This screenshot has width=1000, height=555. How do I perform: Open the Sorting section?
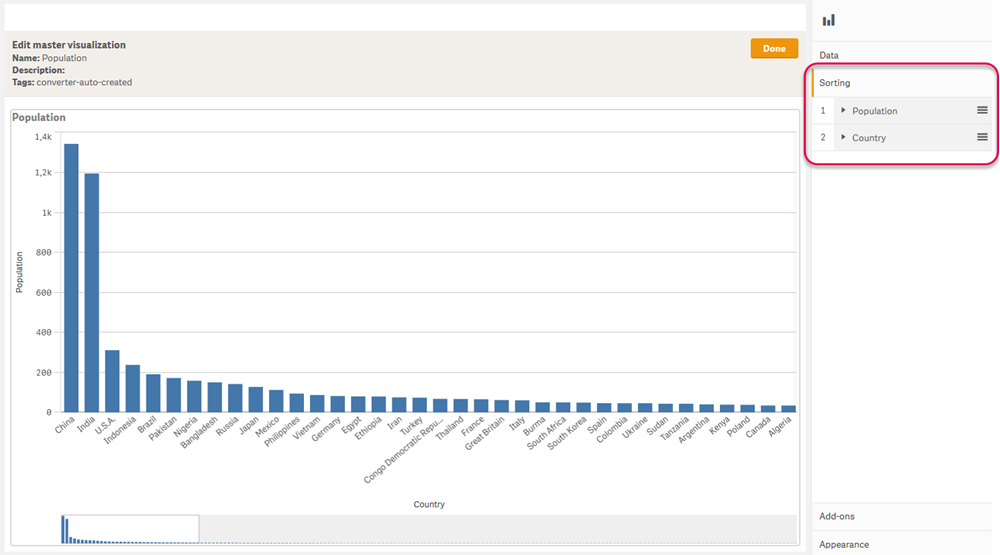902,83
